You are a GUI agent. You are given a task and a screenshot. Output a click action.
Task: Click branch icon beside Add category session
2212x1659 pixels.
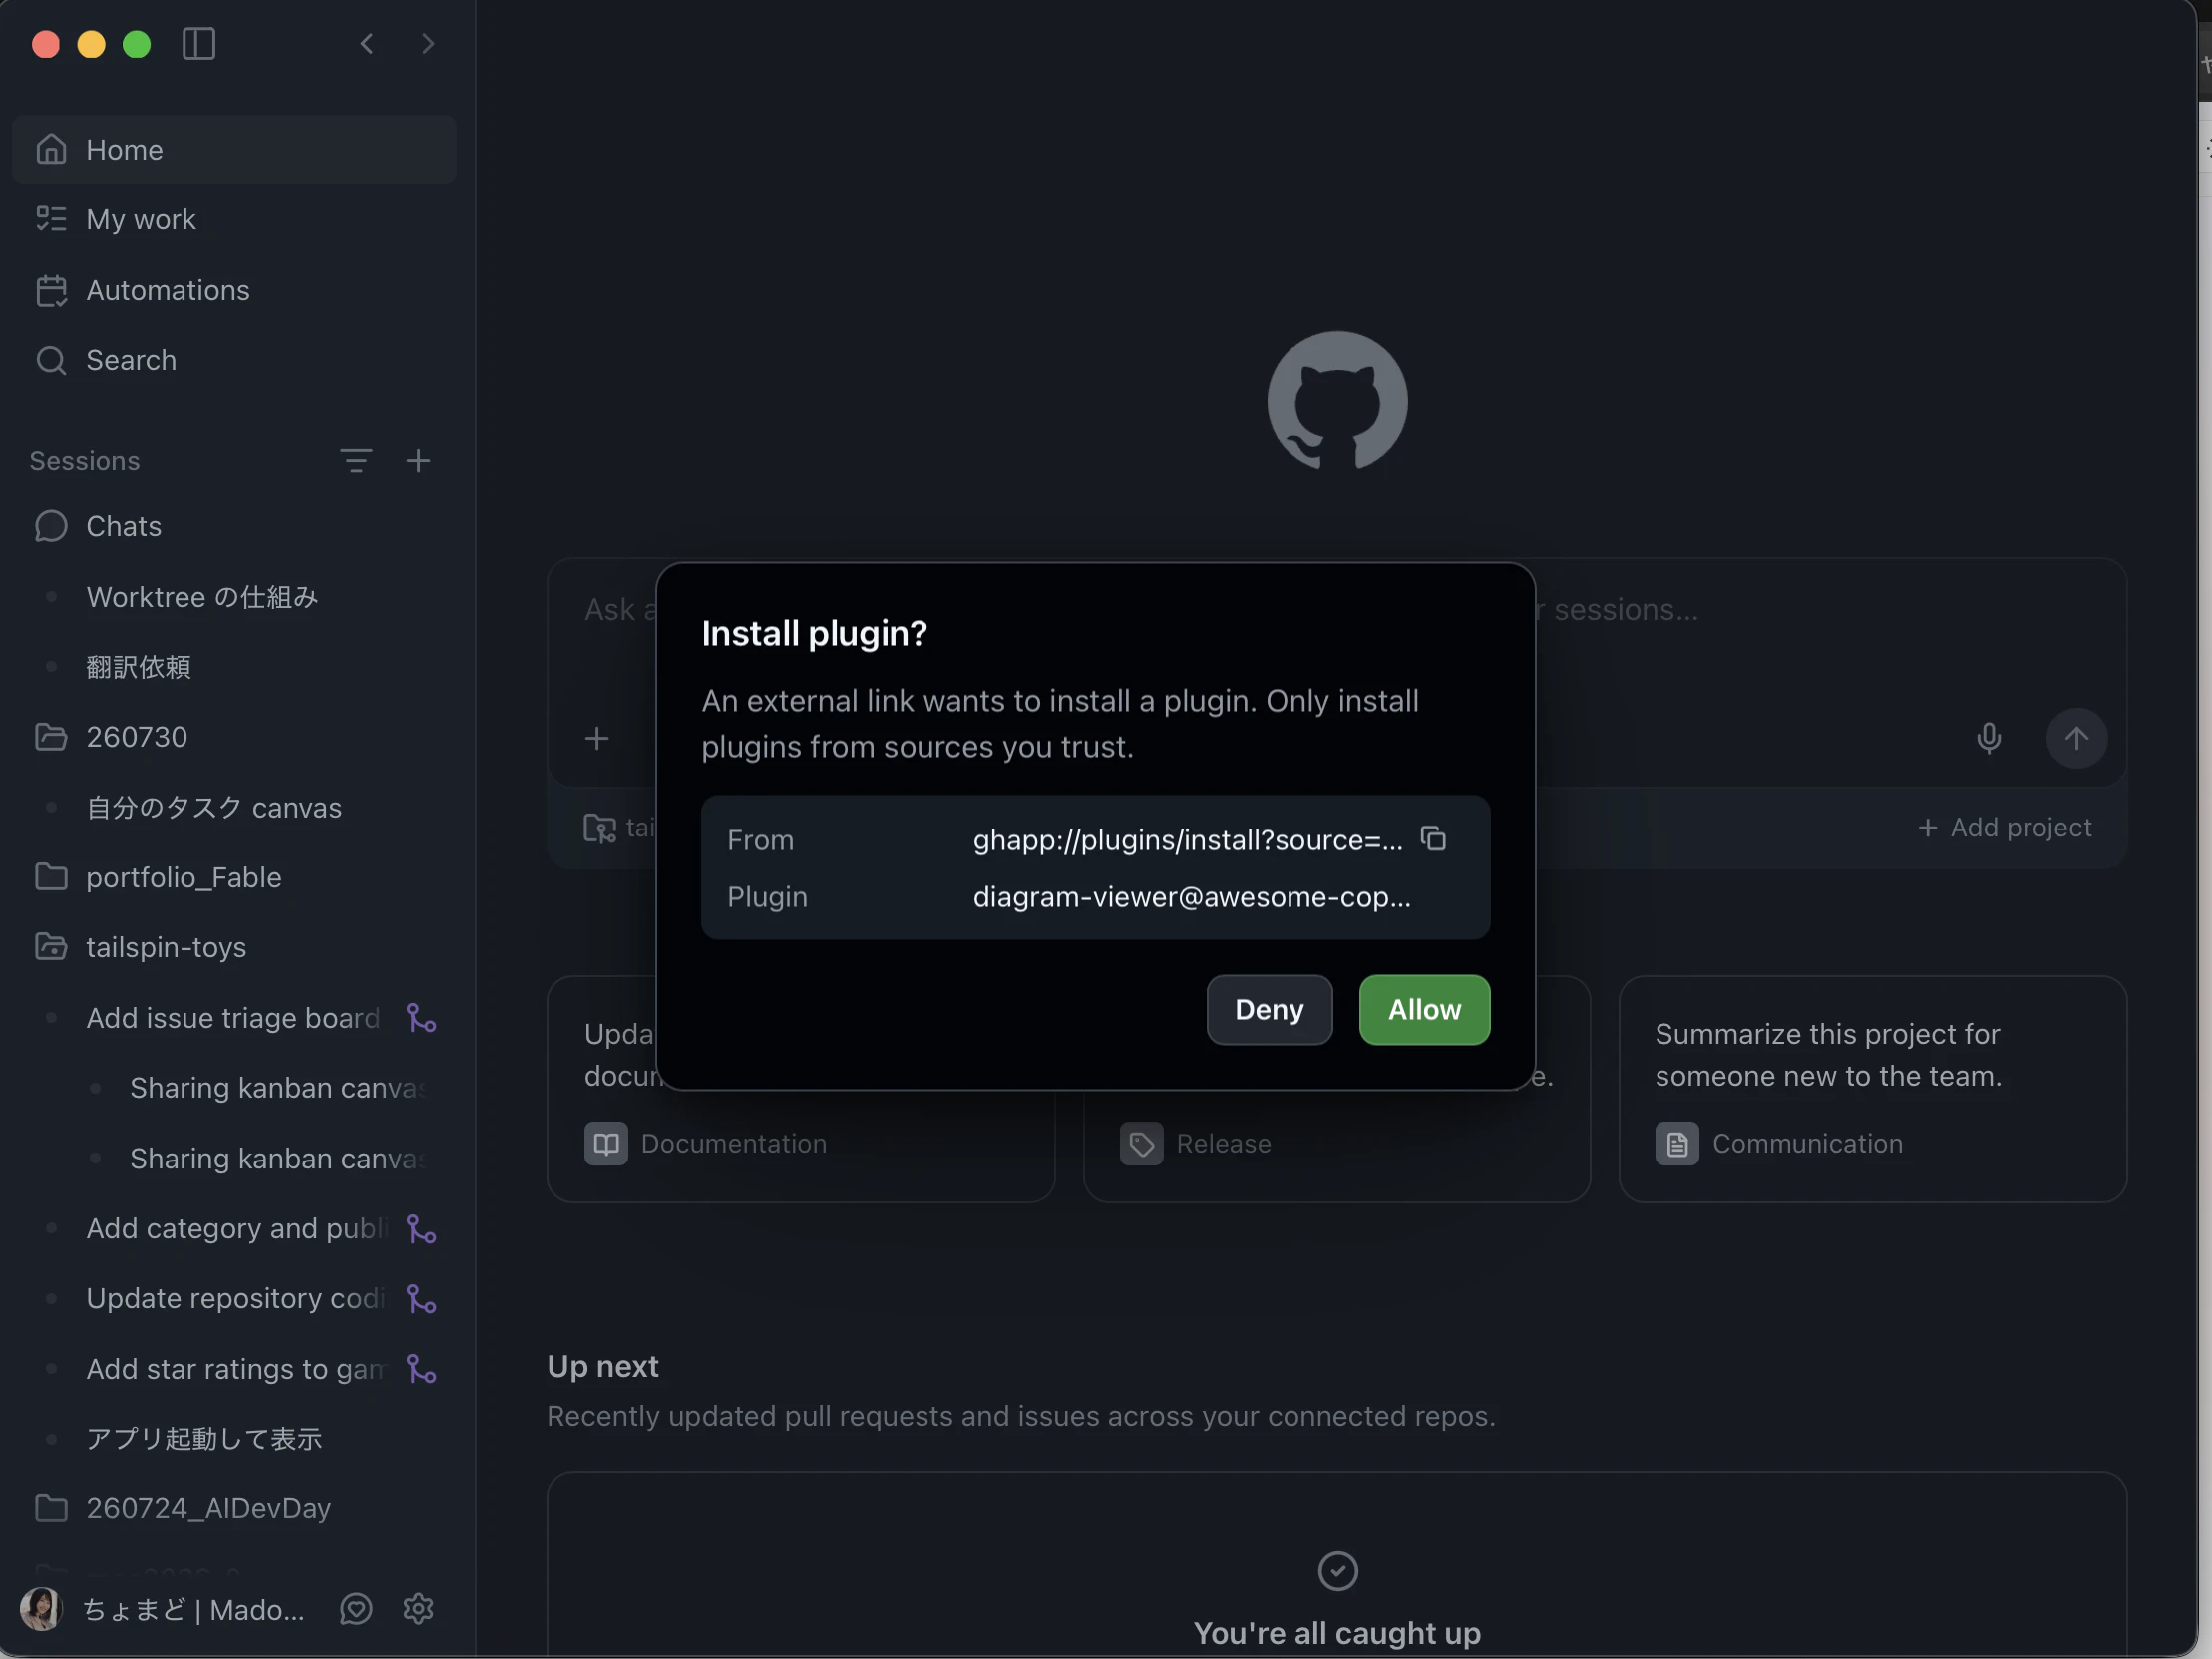pos(421,1228)
